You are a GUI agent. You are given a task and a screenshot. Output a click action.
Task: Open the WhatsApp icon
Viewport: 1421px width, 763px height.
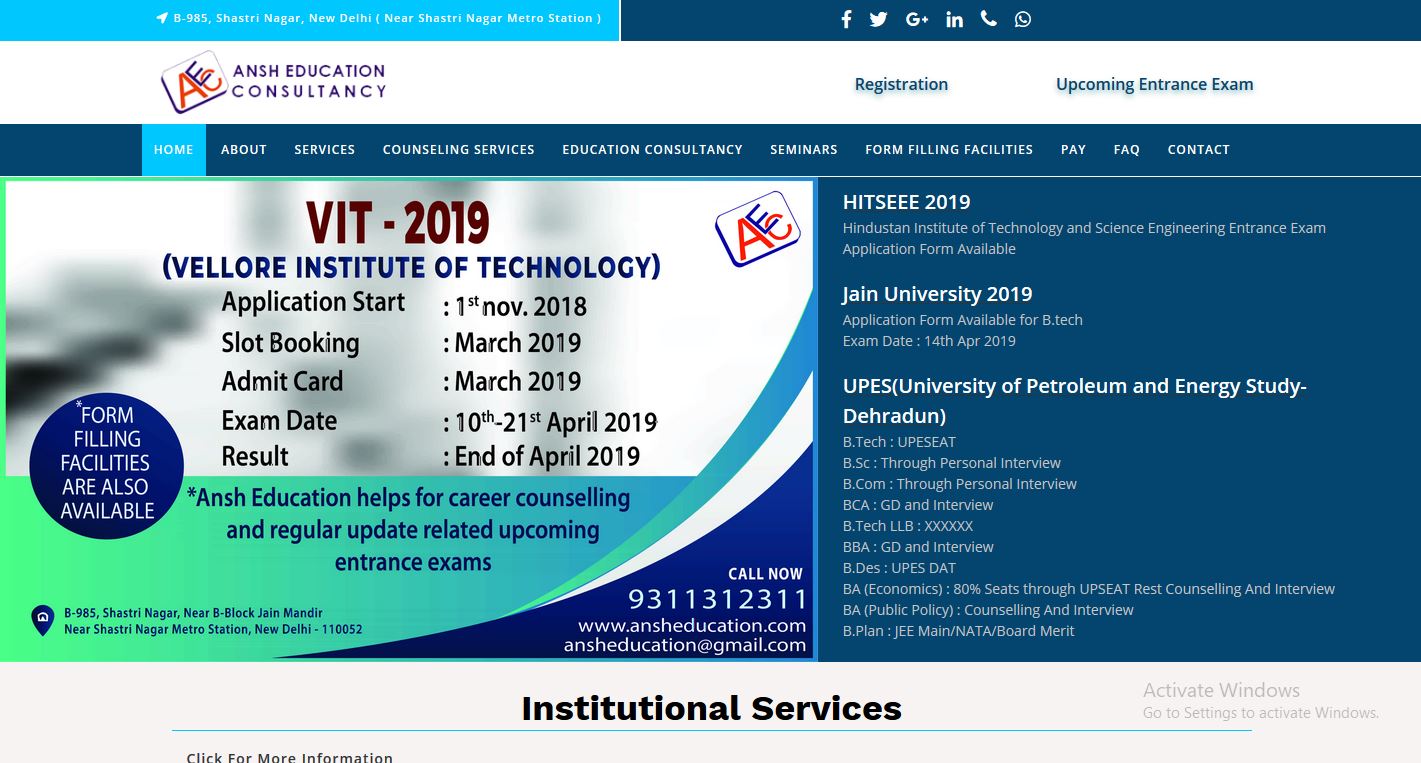tap(1022, 20)
